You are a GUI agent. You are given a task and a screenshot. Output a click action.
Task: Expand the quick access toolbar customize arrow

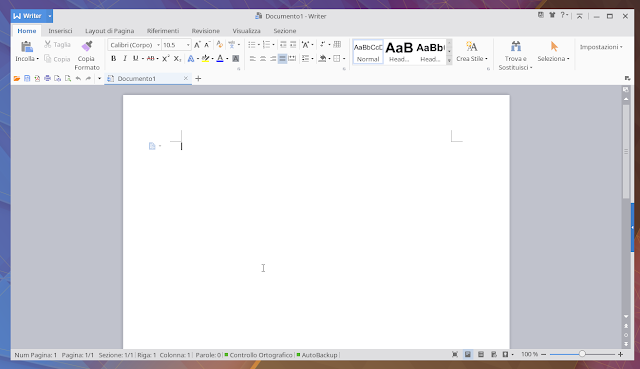click(x=99, y=78)
